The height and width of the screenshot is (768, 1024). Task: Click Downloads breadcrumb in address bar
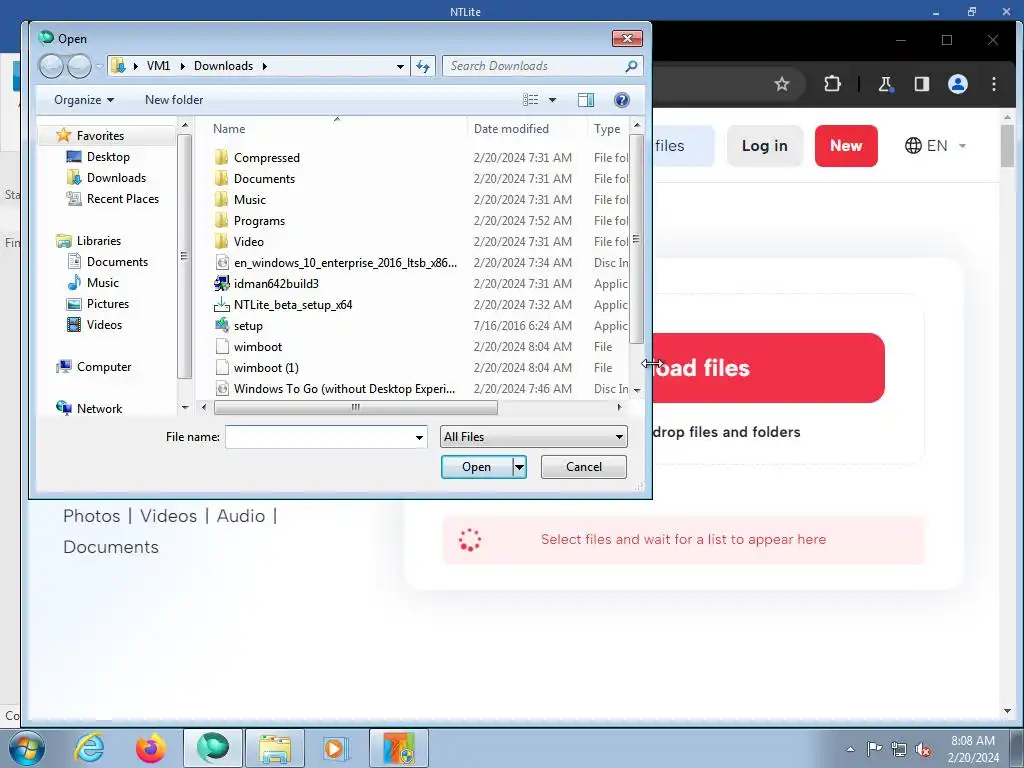[223, 66]
